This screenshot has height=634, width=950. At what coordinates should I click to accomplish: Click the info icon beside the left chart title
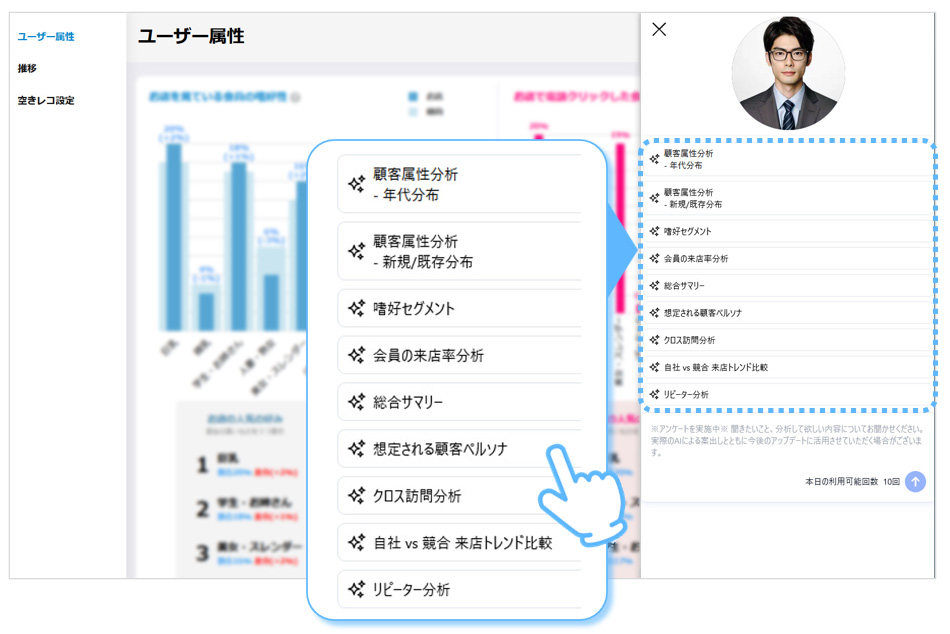pyautogui.click(x=295, y=98)
